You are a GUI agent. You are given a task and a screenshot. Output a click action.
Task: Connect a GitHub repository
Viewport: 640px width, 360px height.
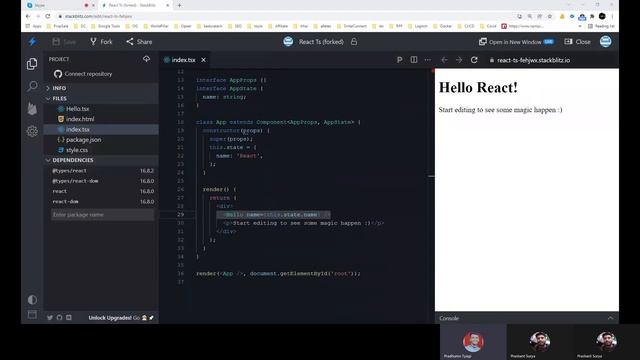point(83,74)
